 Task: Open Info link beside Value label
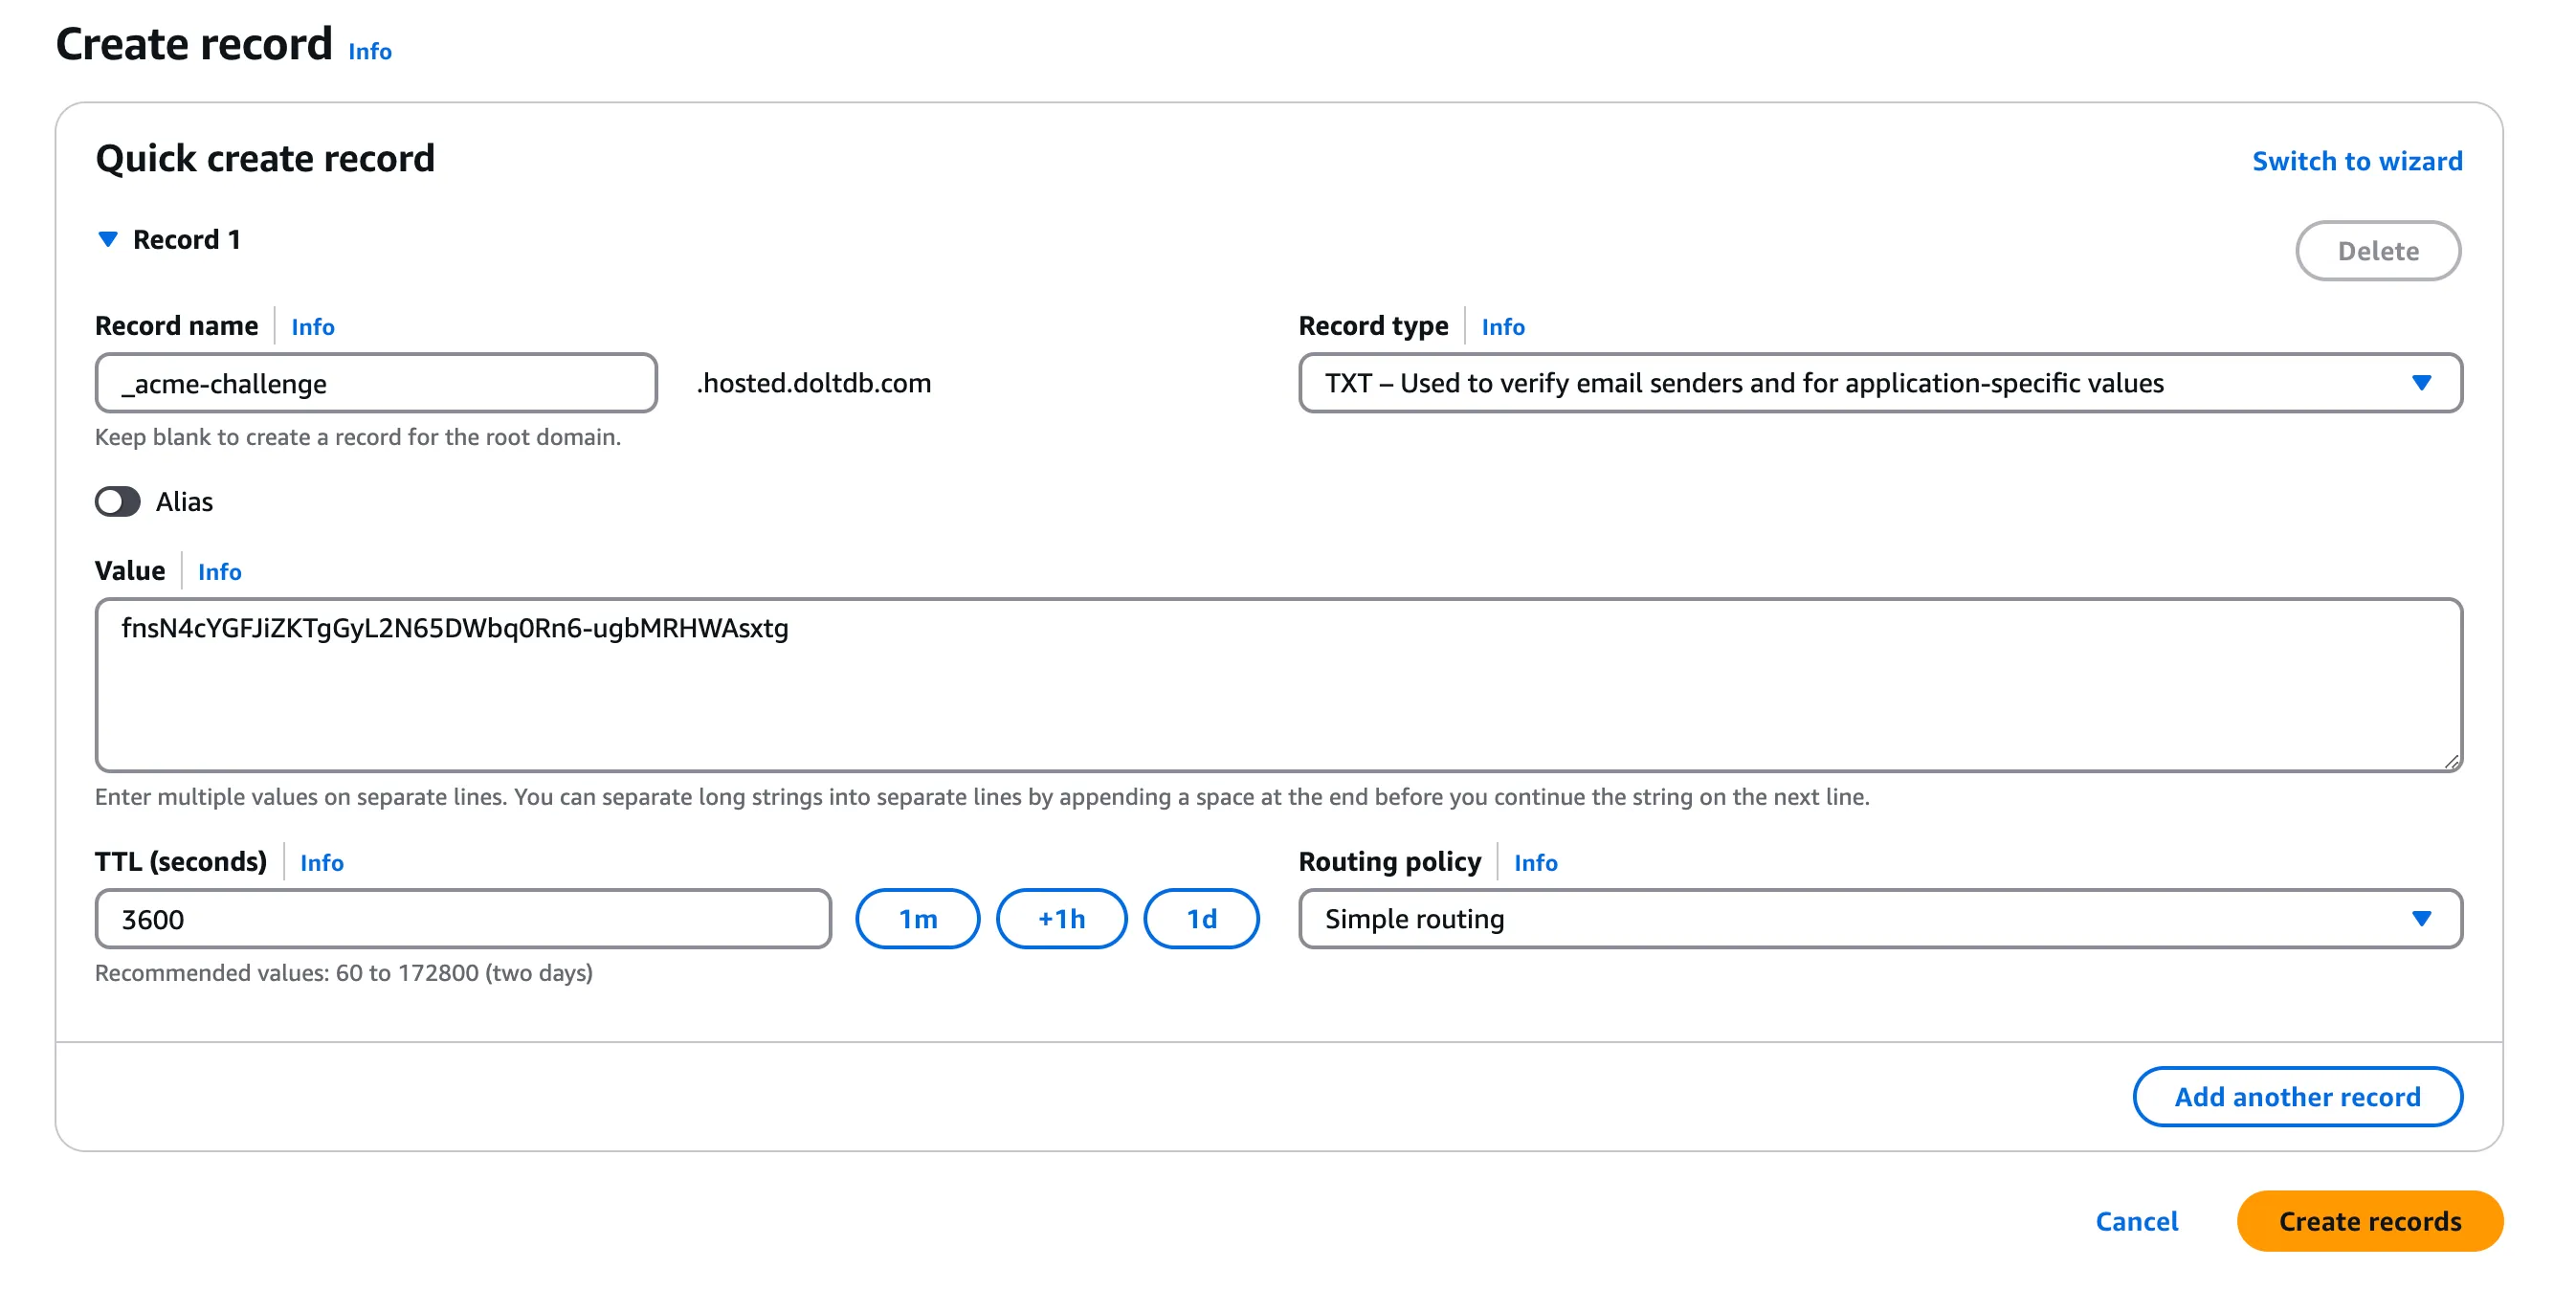pos(219,572)
